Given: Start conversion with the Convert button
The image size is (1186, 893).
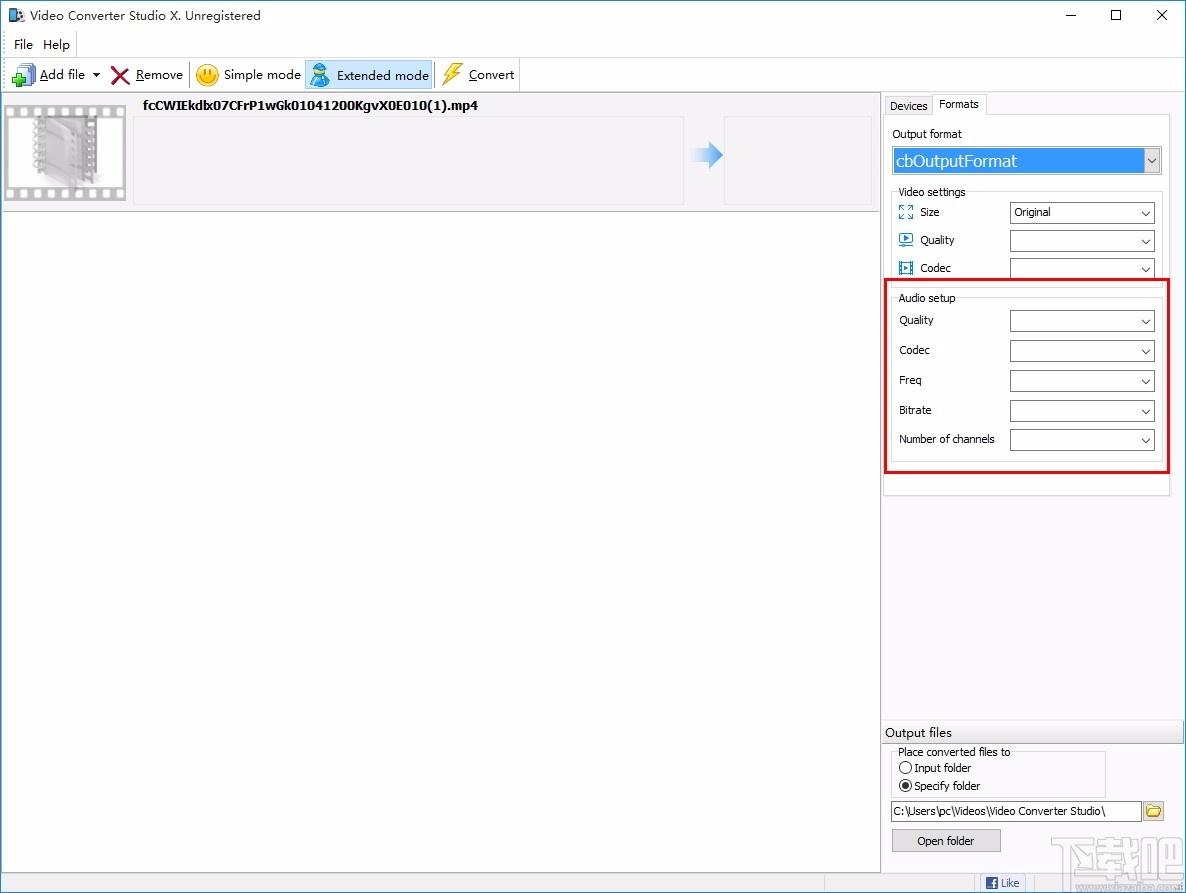Looking at the screenshot, I should pos(478,75).
